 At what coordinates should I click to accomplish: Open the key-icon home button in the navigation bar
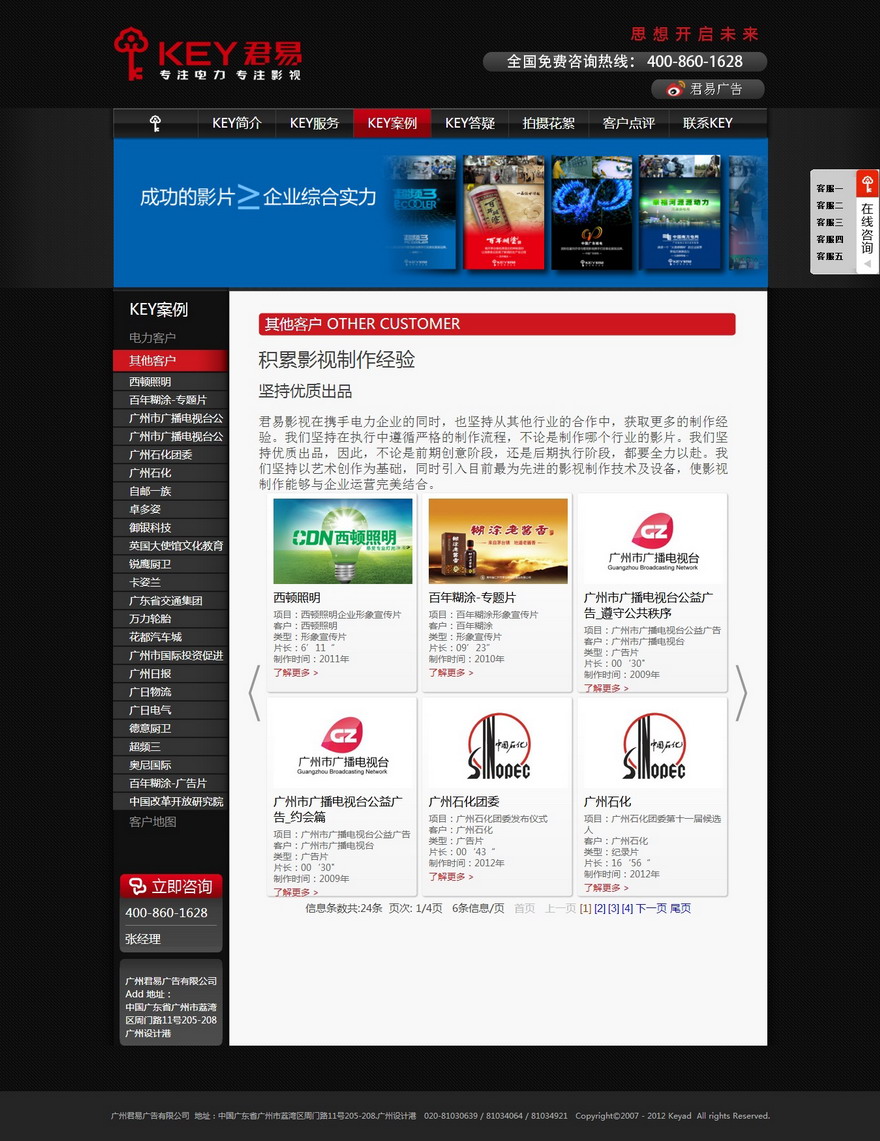tap(155, 123)
